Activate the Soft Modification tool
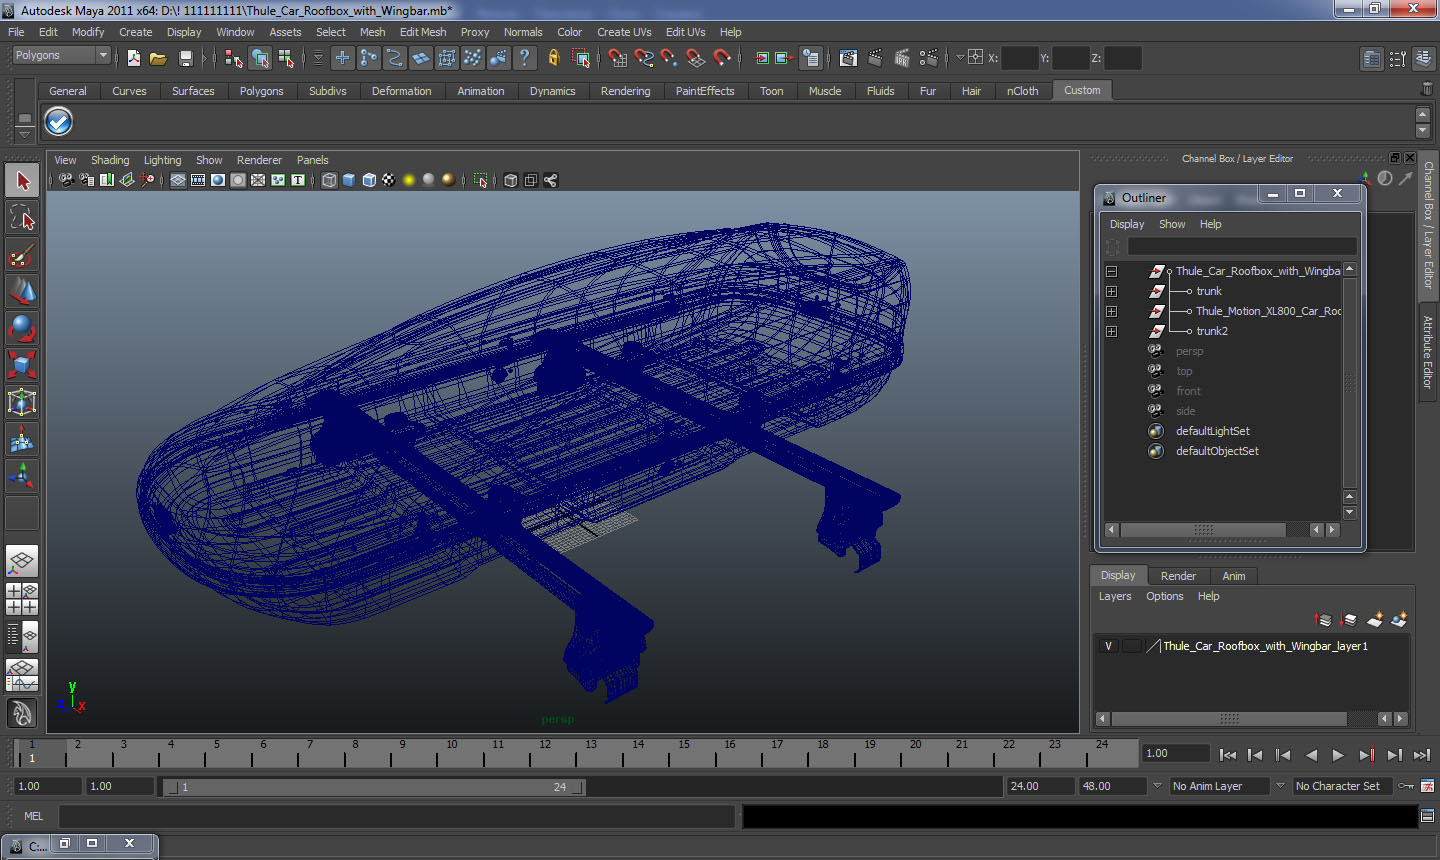Image resolution: width=1440 pixels, height=860 pixels. 22,439
